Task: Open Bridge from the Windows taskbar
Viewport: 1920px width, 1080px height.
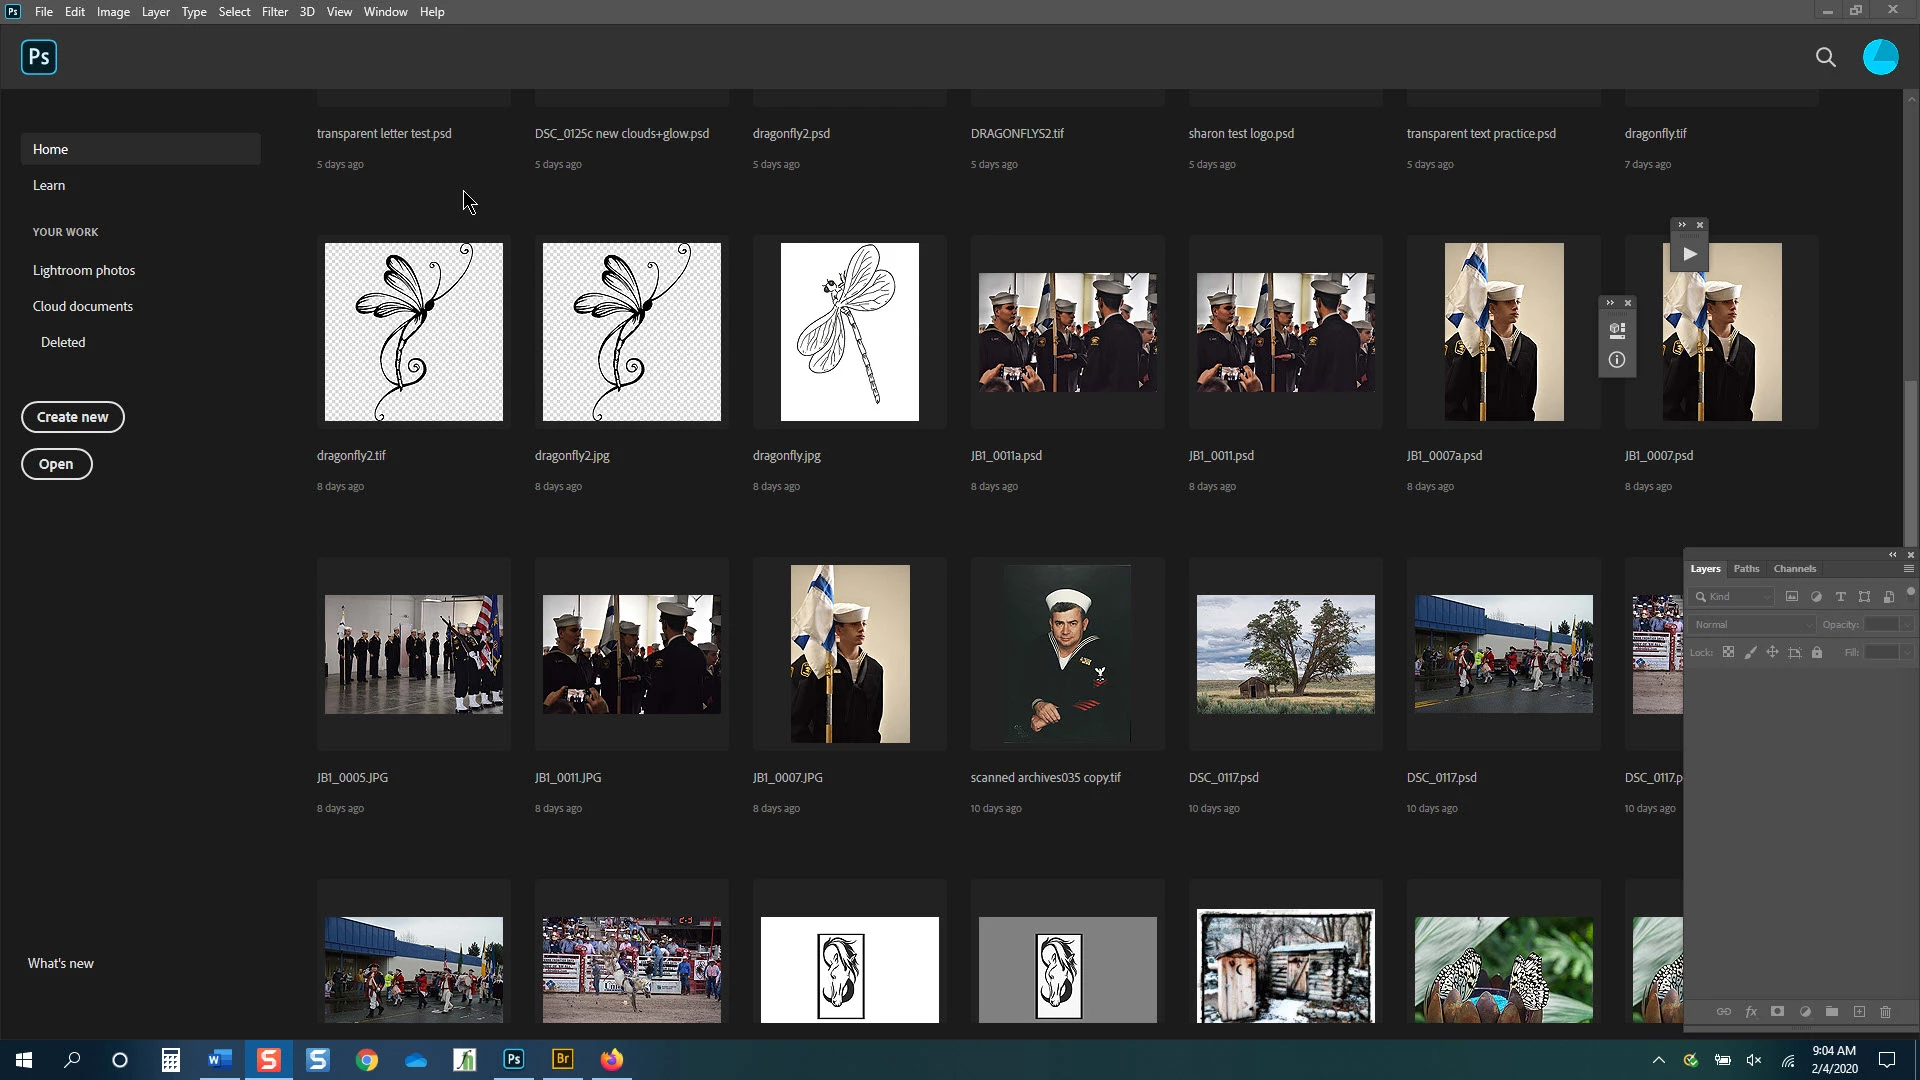Action: point(563,1059)
